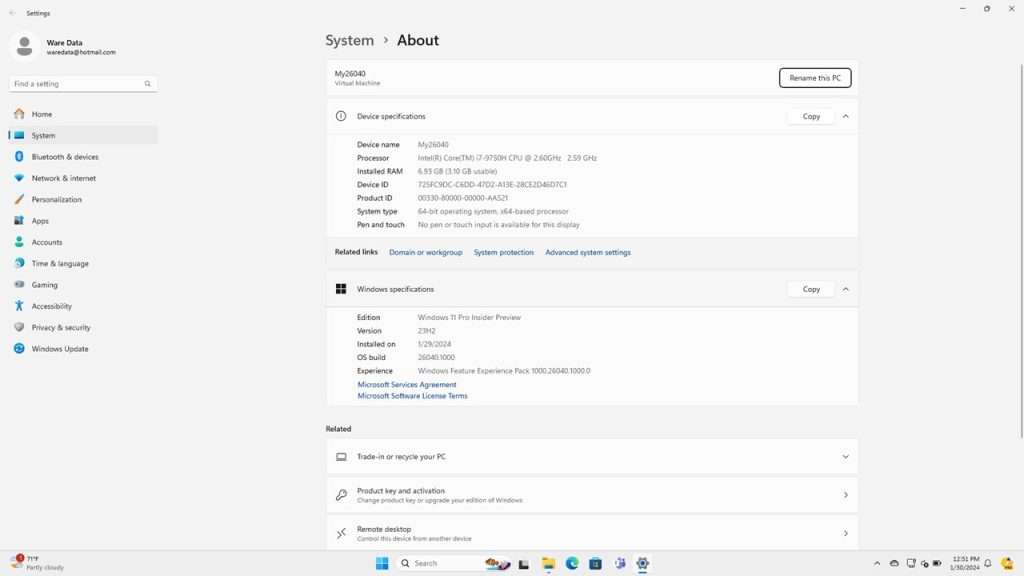
Task: Click the Find a setting search box
Action: [83, 84]
